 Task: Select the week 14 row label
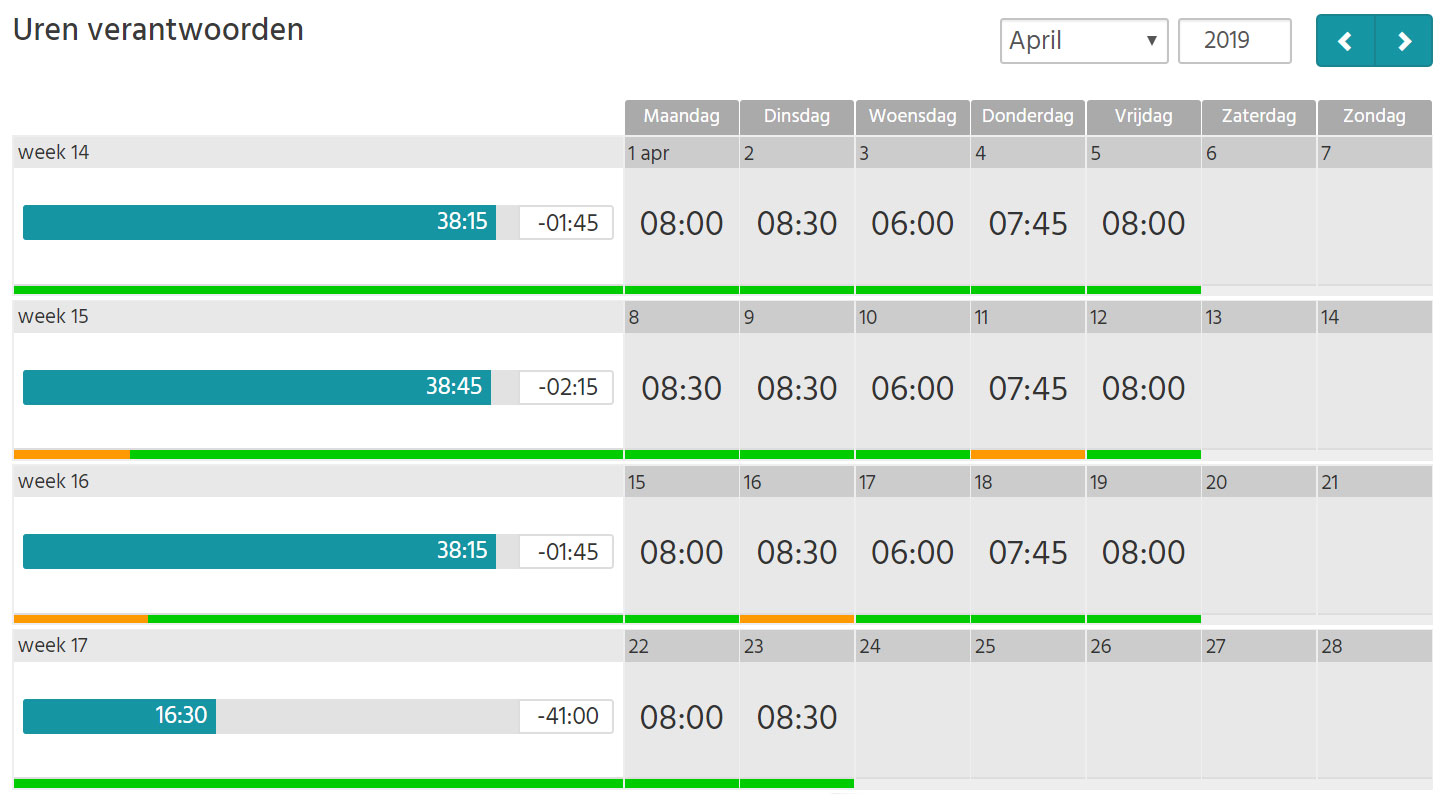pyautogui.click(x=318, y=152)
